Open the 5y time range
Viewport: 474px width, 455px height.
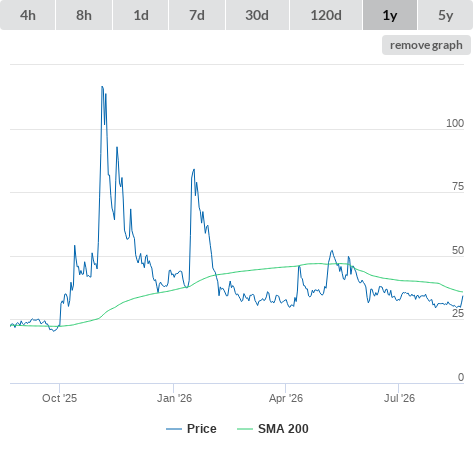coord(445,15)
